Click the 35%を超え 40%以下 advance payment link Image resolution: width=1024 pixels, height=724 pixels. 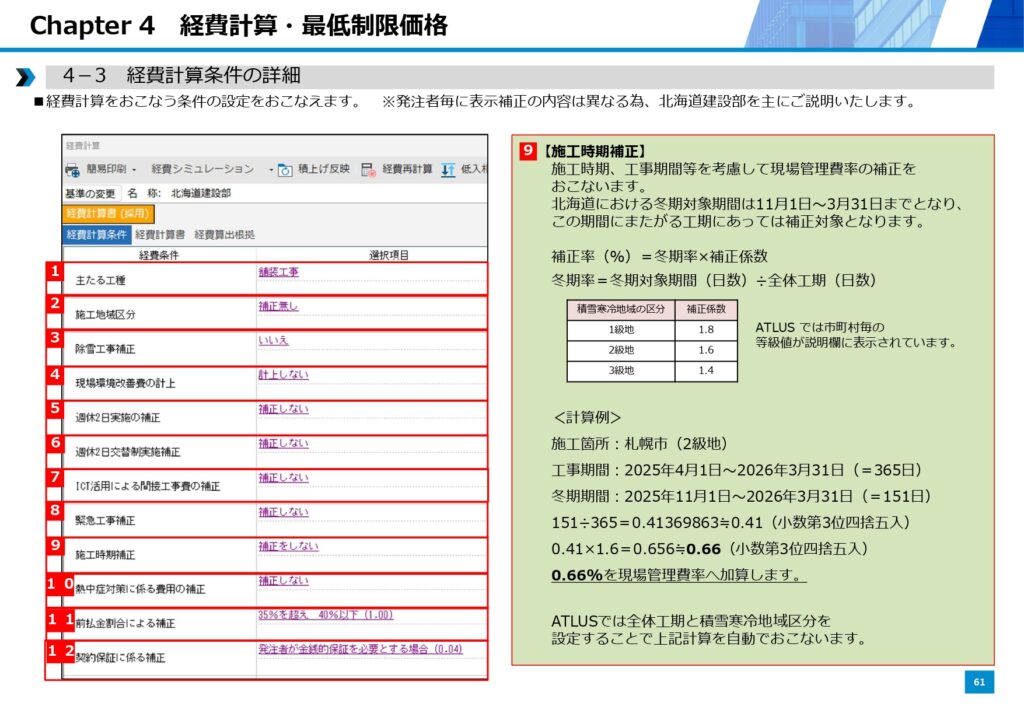(x=325, y=615)
